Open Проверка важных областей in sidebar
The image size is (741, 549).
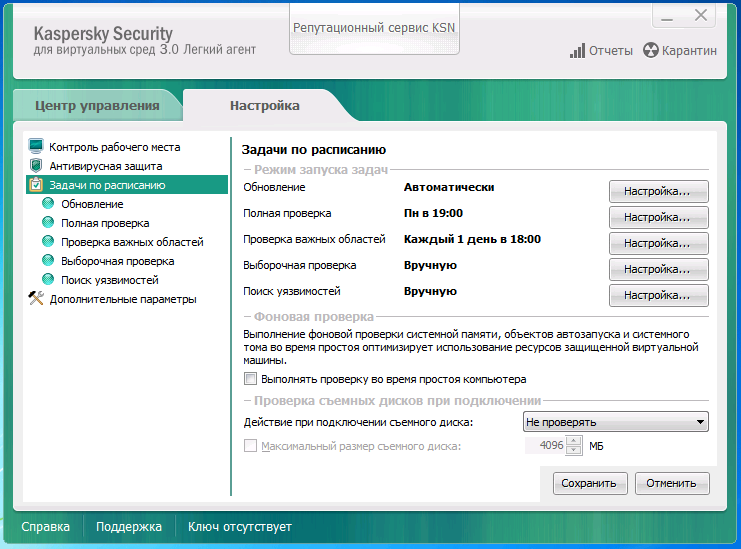click(x=132, y=242)
